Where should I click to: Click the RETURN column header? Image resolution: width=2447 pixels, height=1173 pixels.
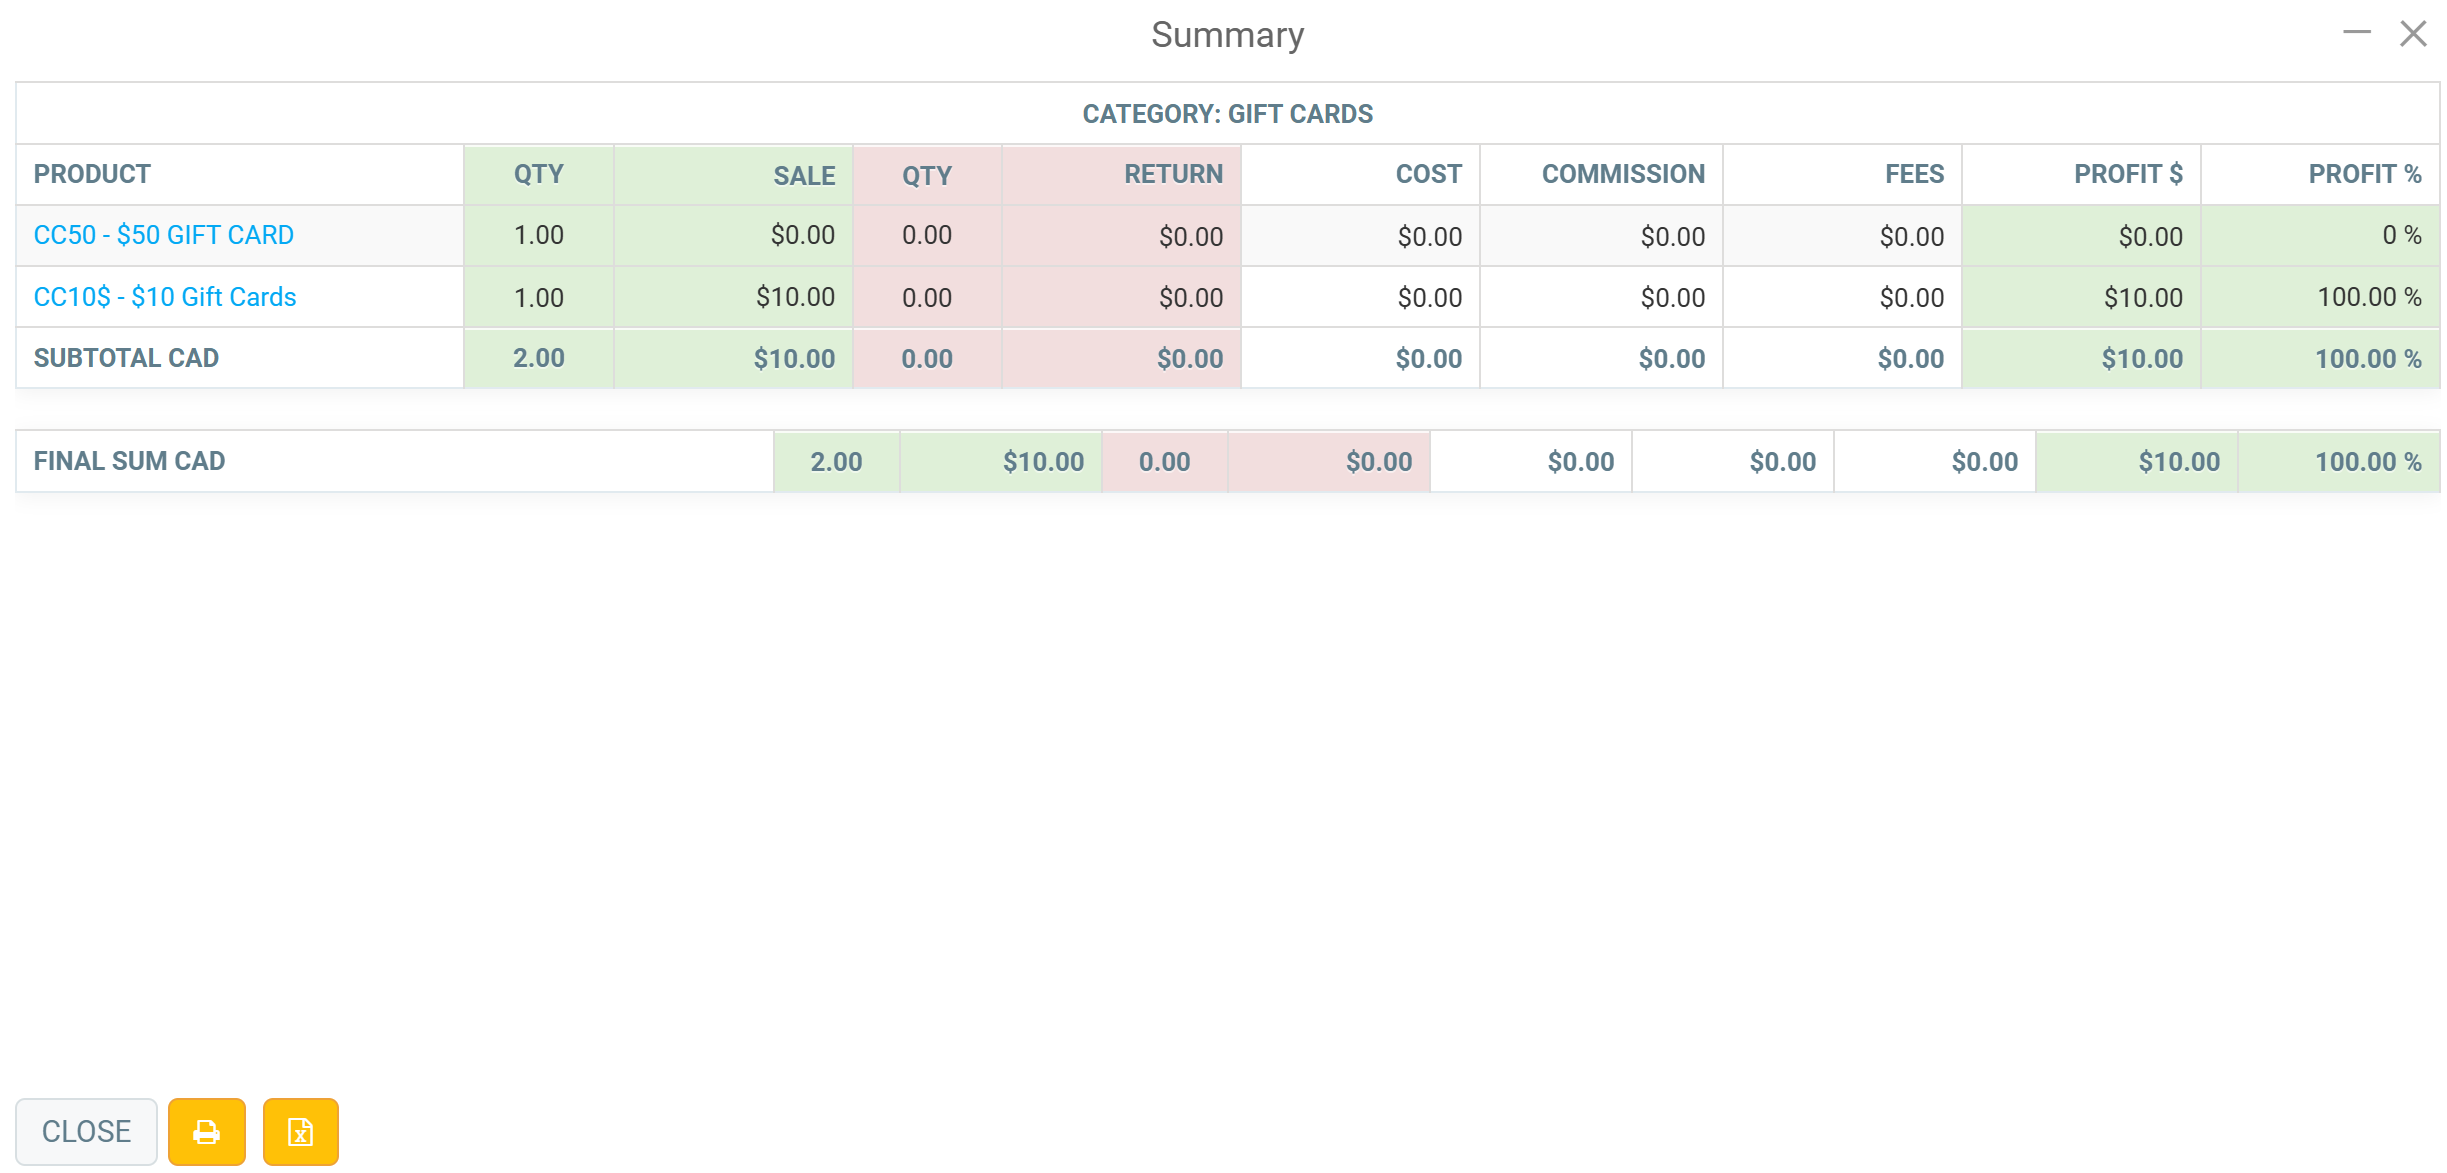click(1173, 174)
